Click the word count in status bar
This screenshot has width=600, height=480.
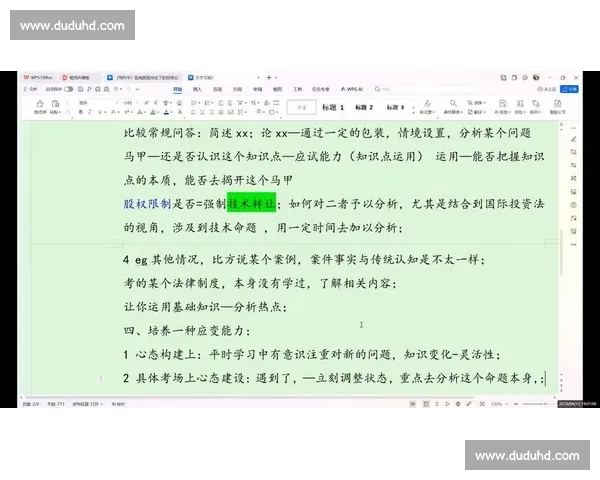[55, 404]
